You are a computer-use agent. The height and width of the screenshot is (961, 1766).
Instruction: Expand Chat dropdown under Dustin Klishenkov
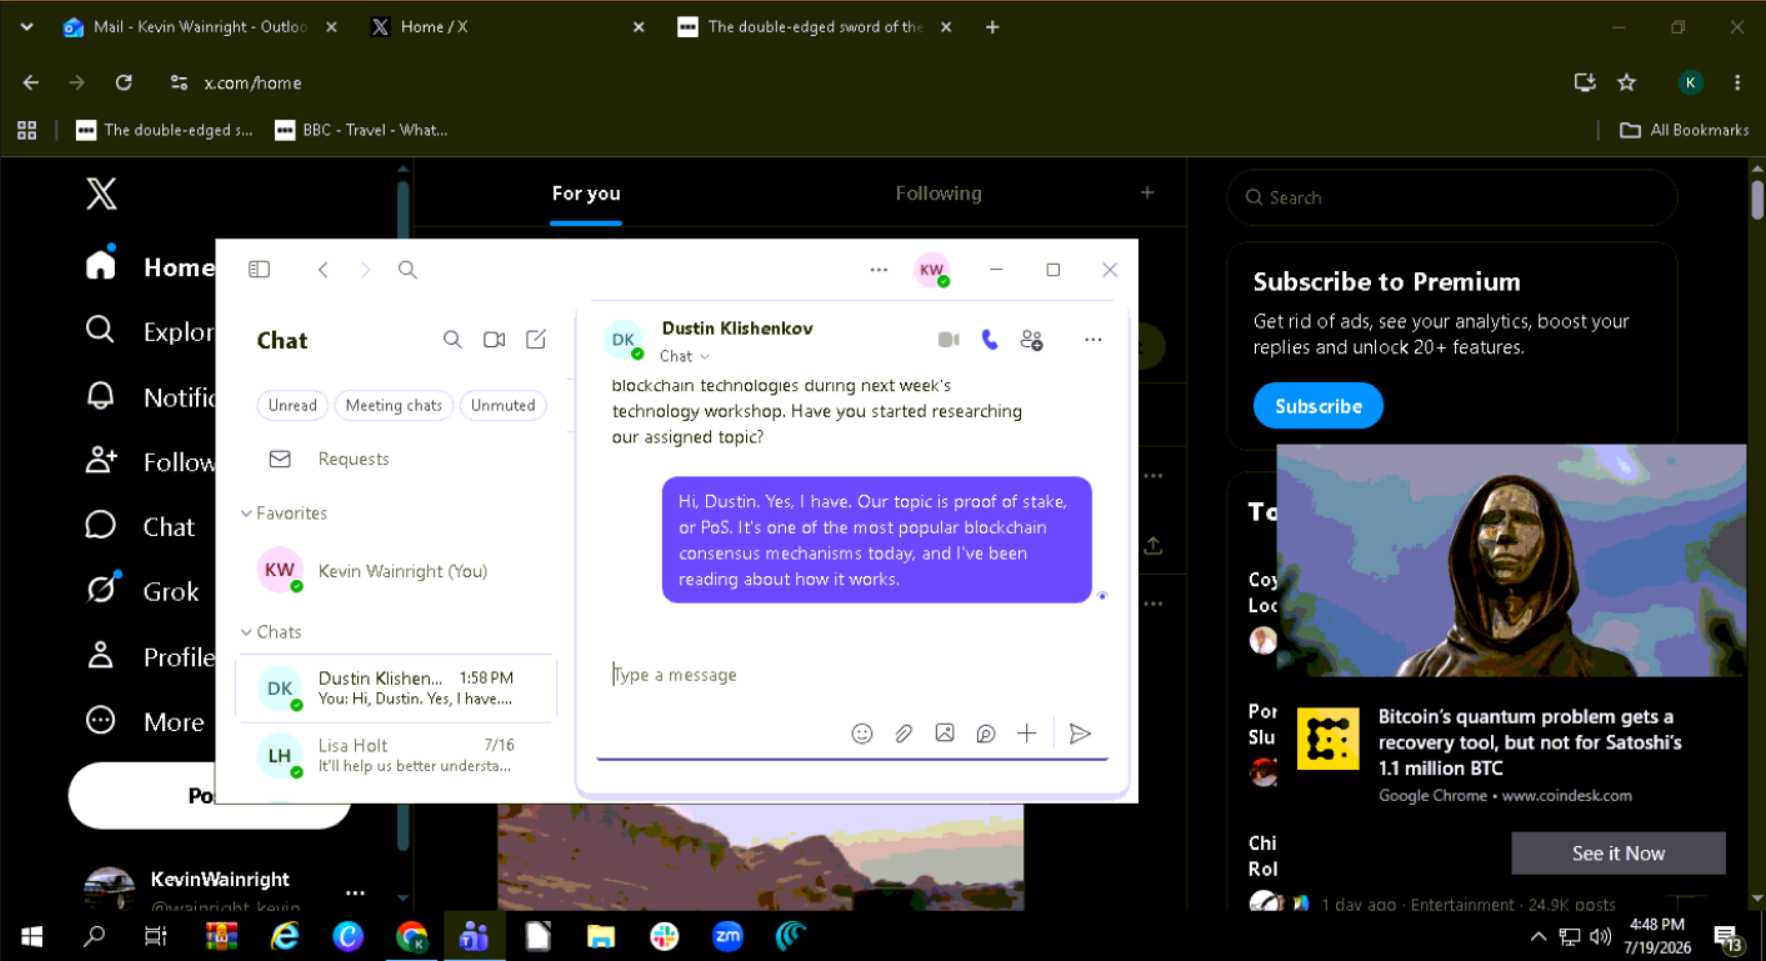point(685,356)
